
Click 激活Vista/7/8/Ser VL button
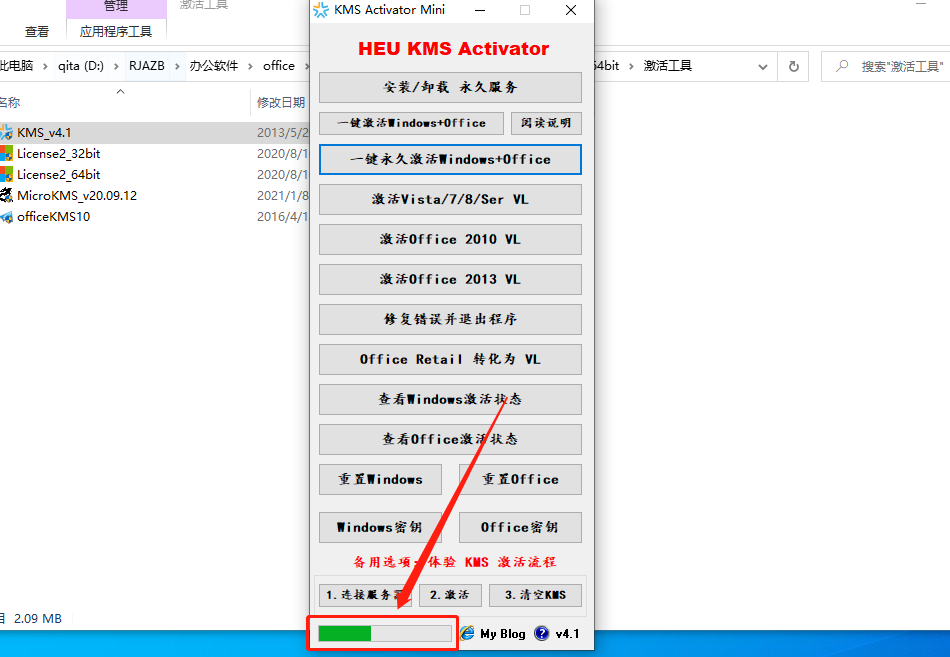tap(450, 199)
